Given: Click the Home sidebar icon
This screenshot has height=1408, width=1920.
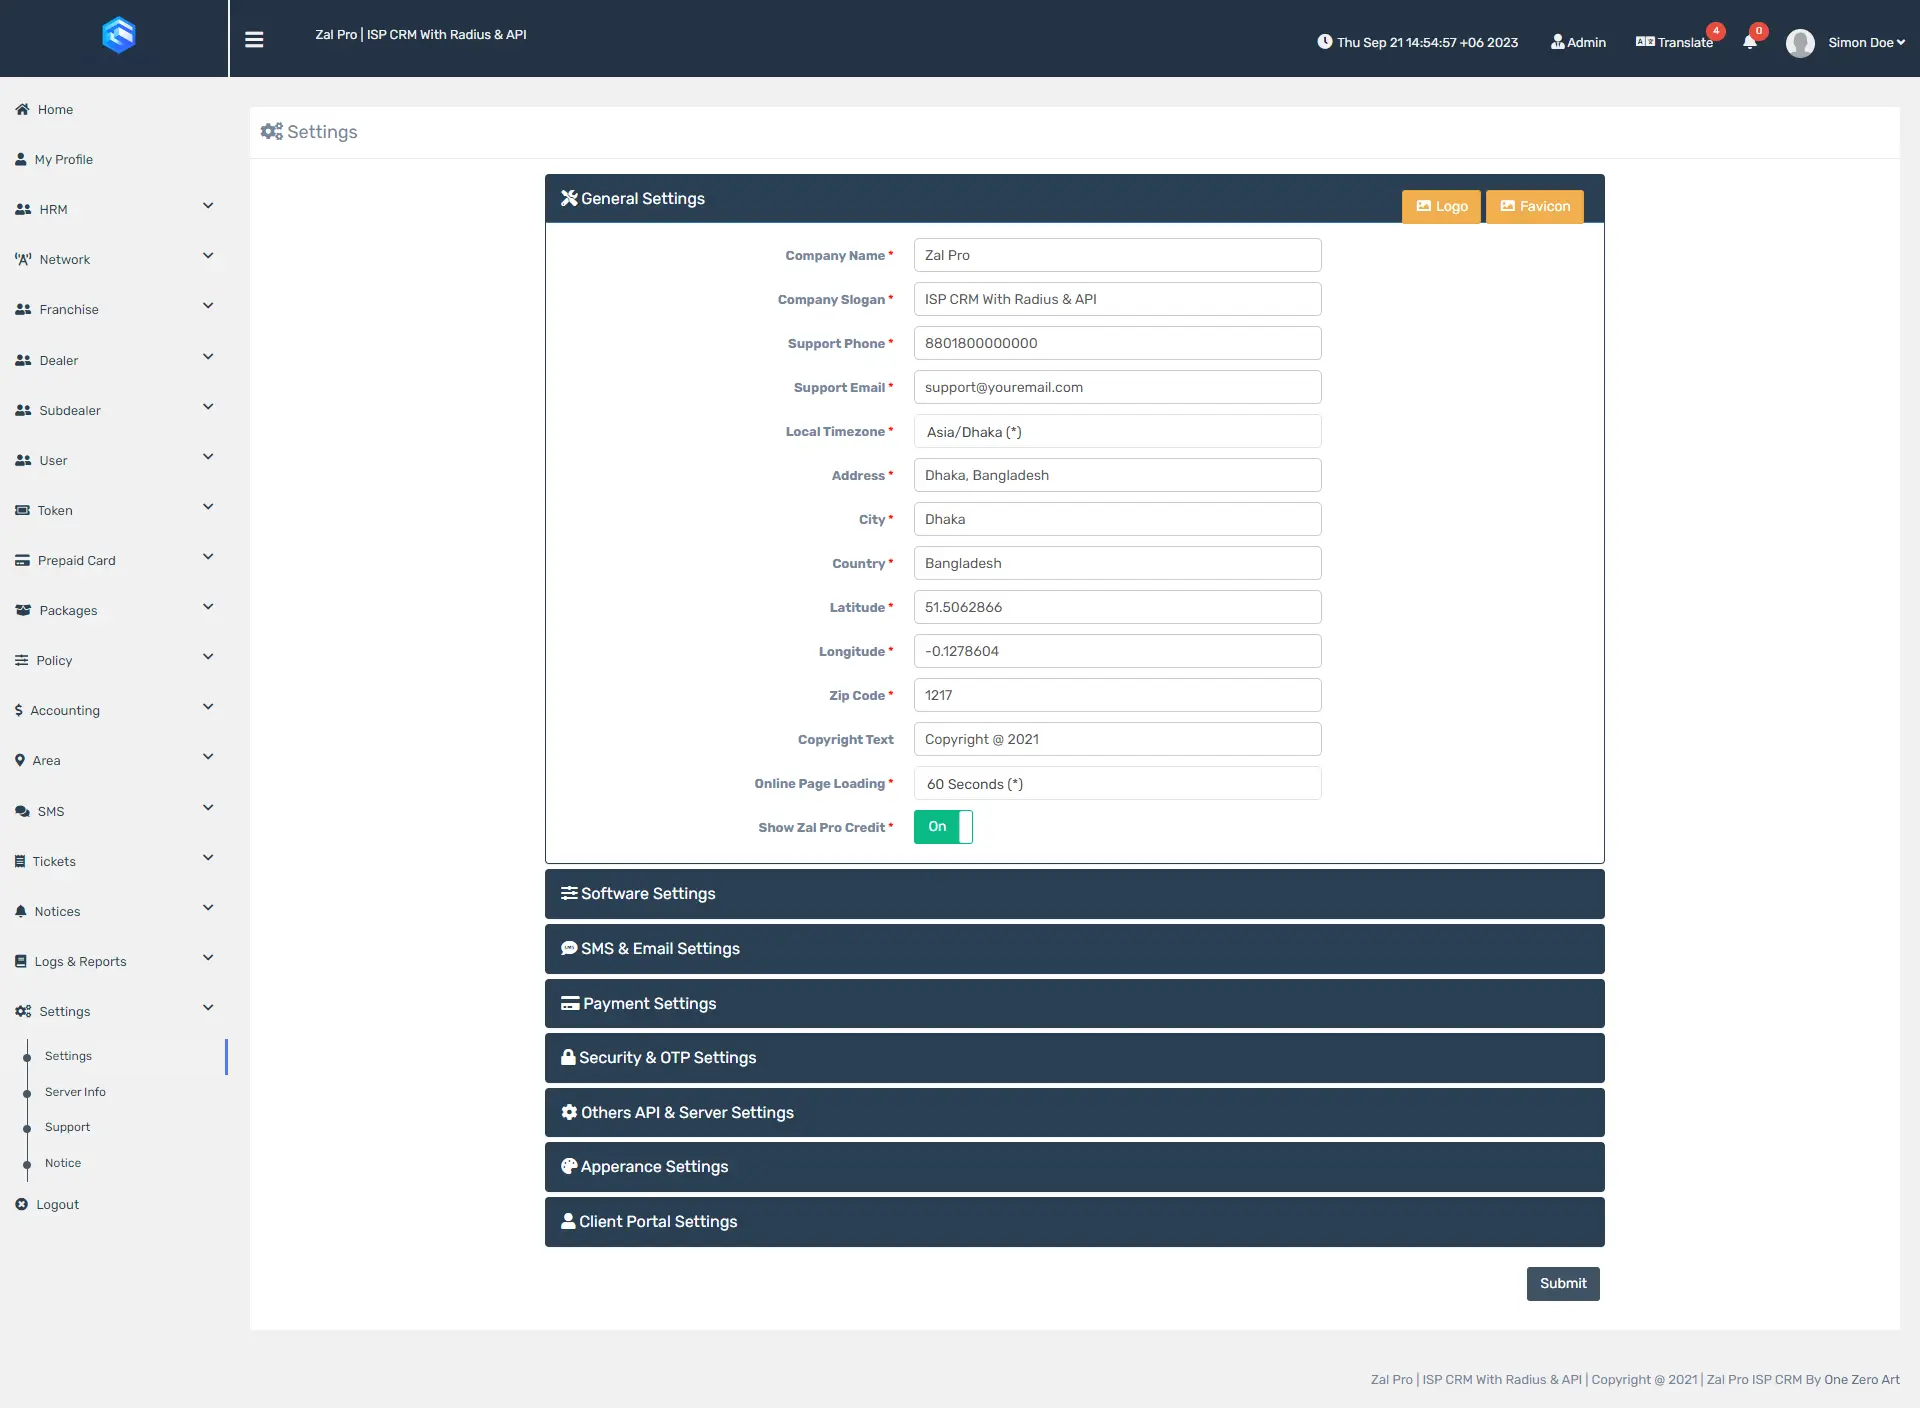Looking at the screenshot, I should click(22, 110).
